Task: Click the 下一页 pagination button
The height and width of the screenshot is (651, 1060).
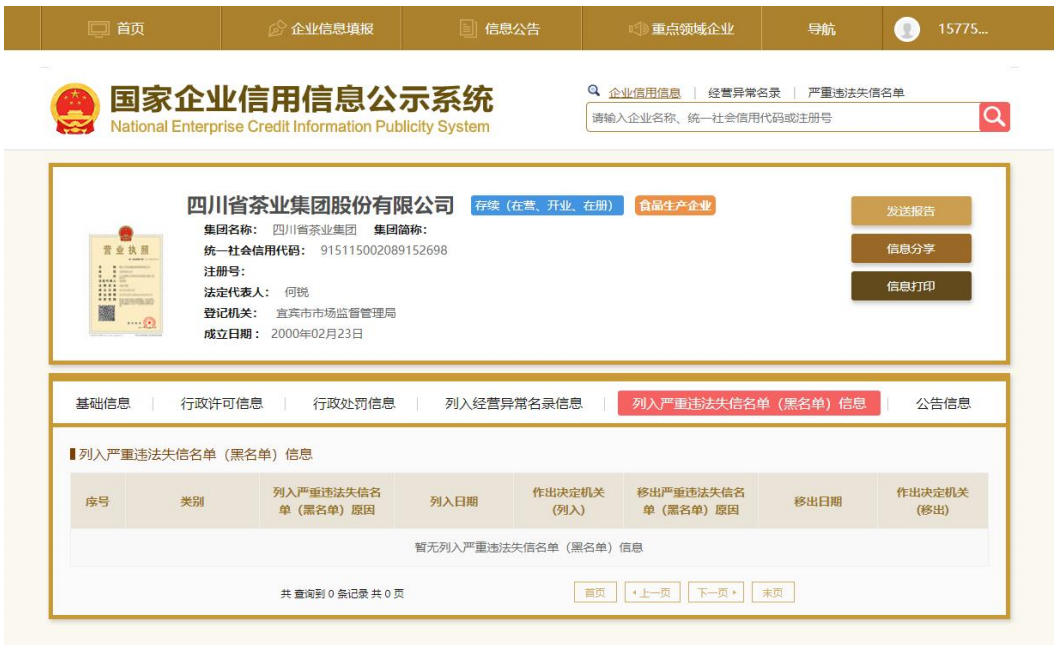Action: (x=716, y=593)
